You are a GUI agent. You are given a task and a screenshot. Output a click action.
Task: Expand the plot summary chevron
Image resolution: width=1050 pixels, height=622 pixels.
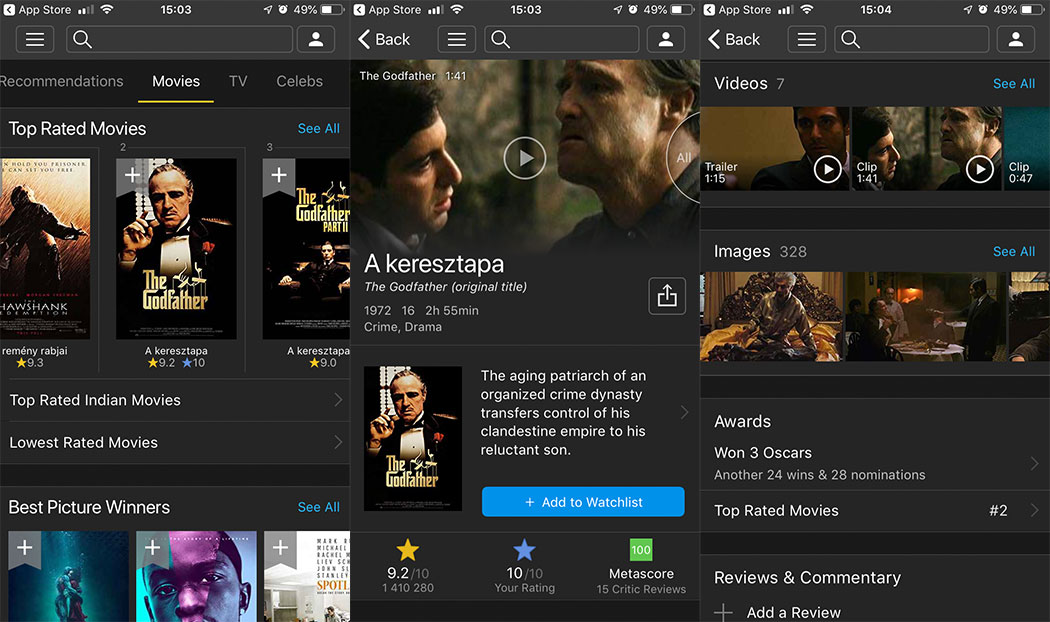tap(684, 412)
